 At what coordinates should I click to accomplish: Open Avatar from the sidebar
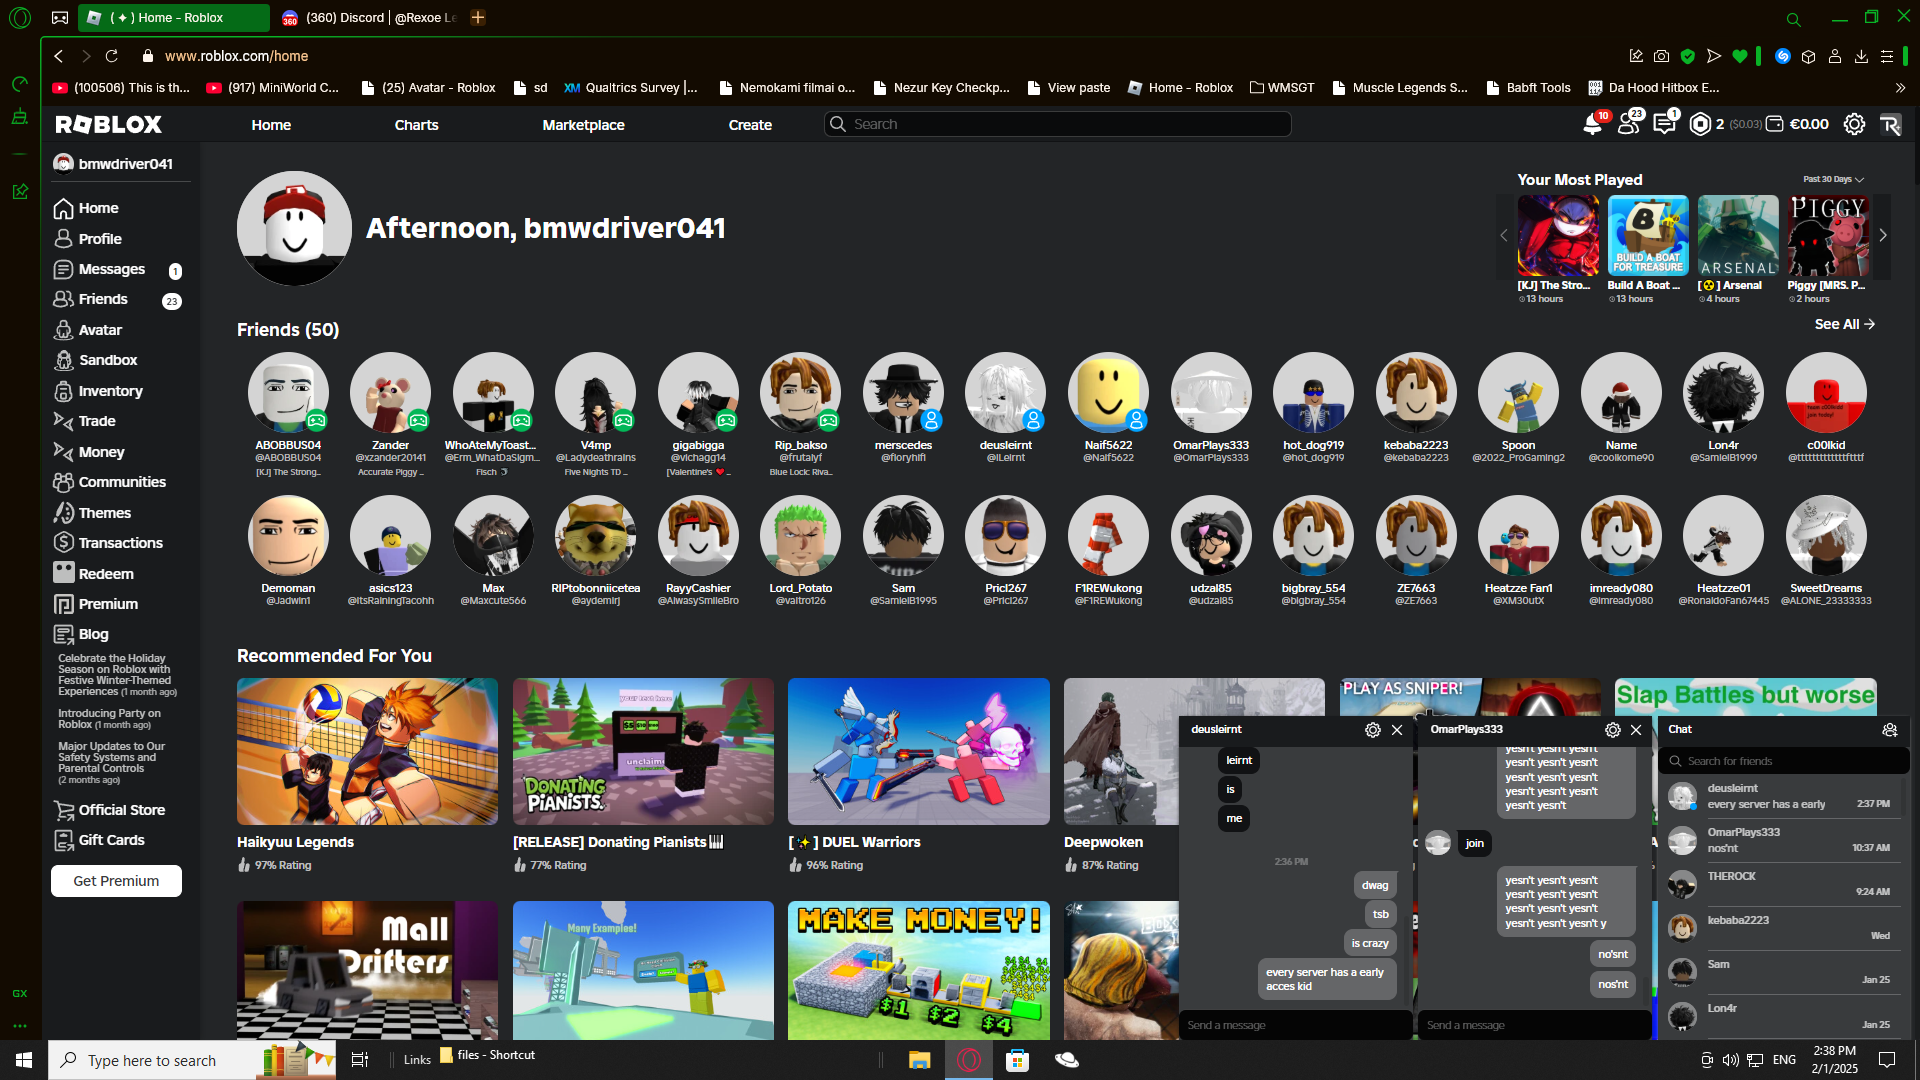[x=100, y=330]
